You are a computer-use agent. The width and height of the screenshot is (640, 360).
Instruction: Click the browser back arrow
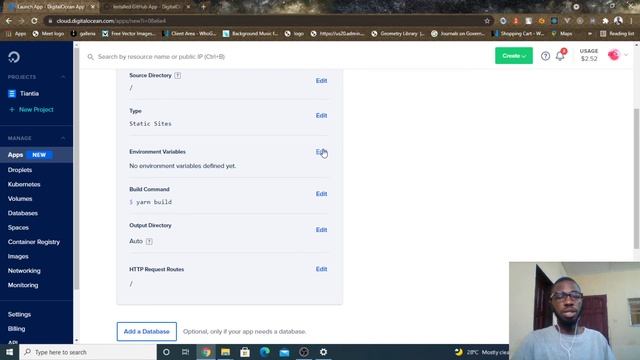pos(9,21)
